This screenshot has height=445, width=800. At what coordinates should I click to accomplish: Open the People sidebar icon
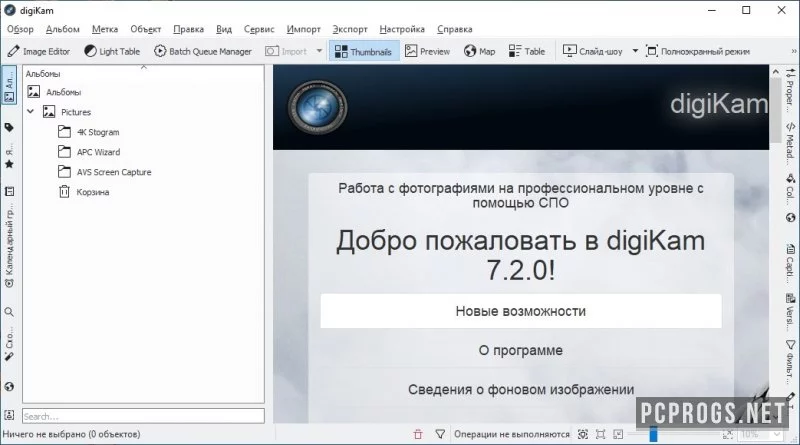point(9,415)
